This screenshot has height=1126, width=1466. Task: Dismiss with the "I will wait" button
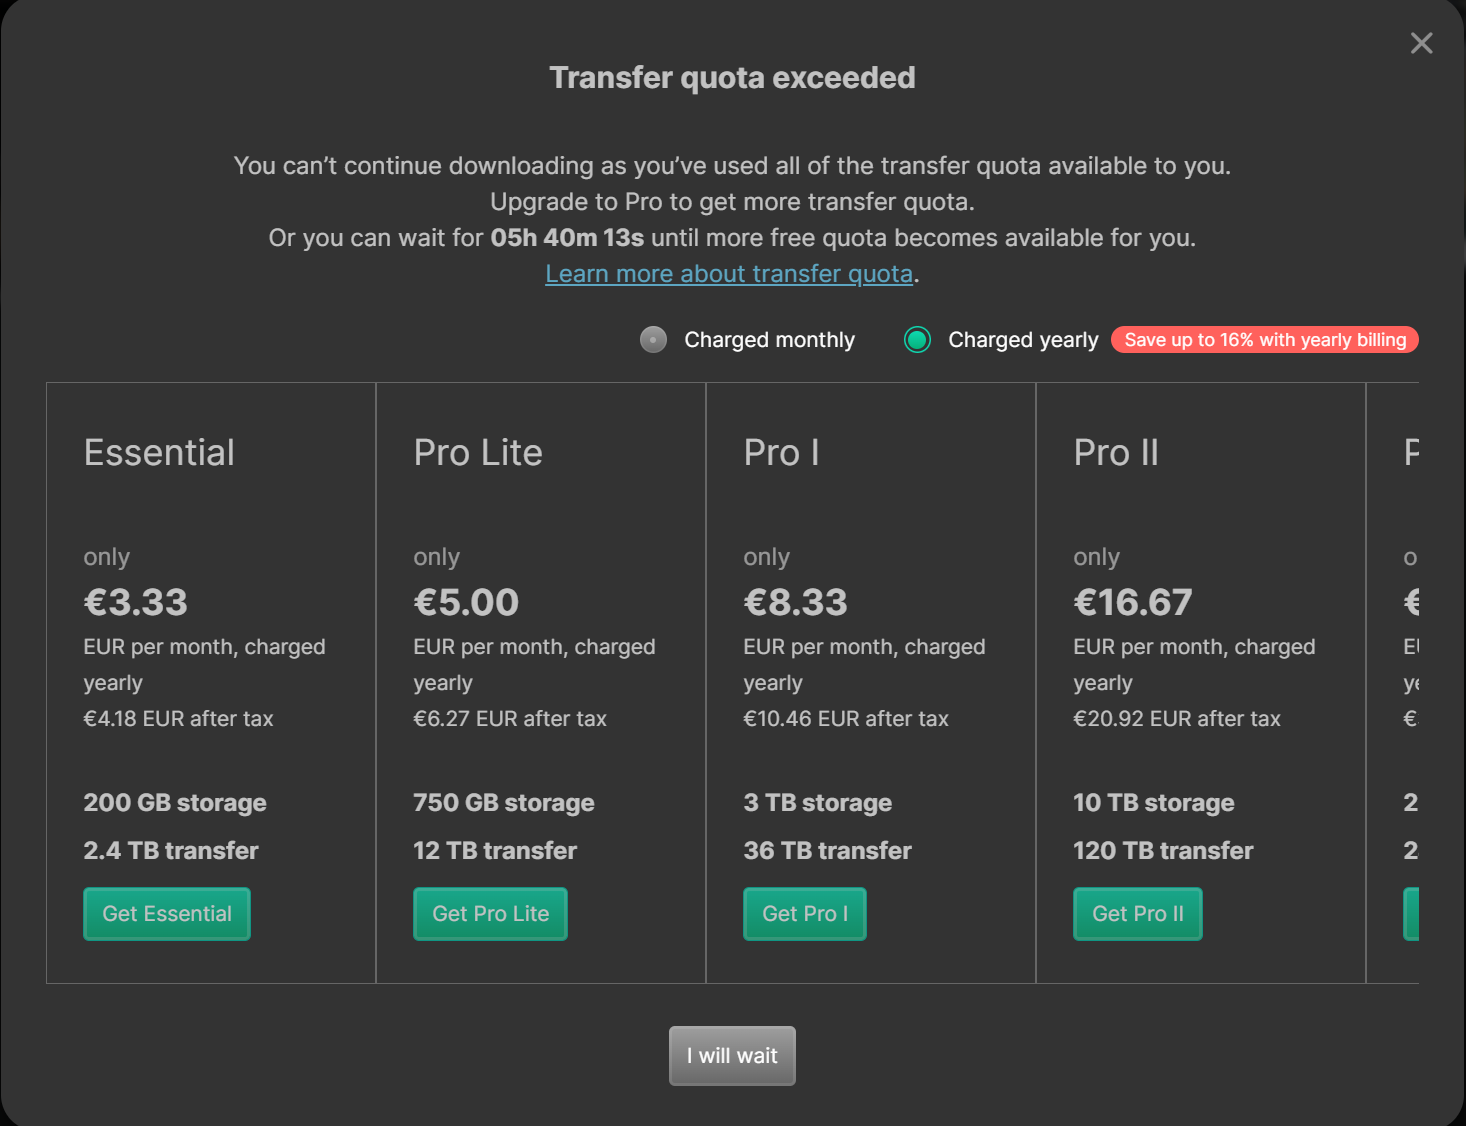[732, 1056]
